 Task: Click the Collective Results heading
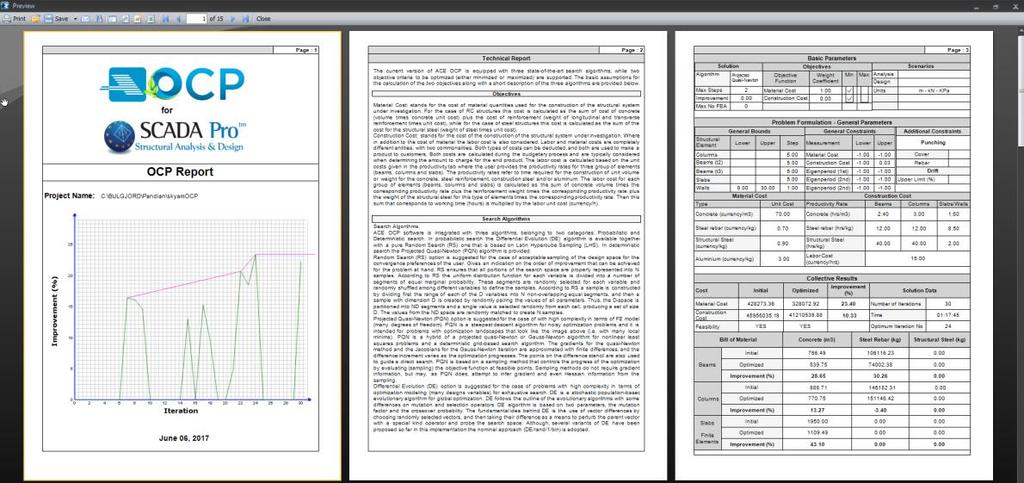[x=832, y=278]
